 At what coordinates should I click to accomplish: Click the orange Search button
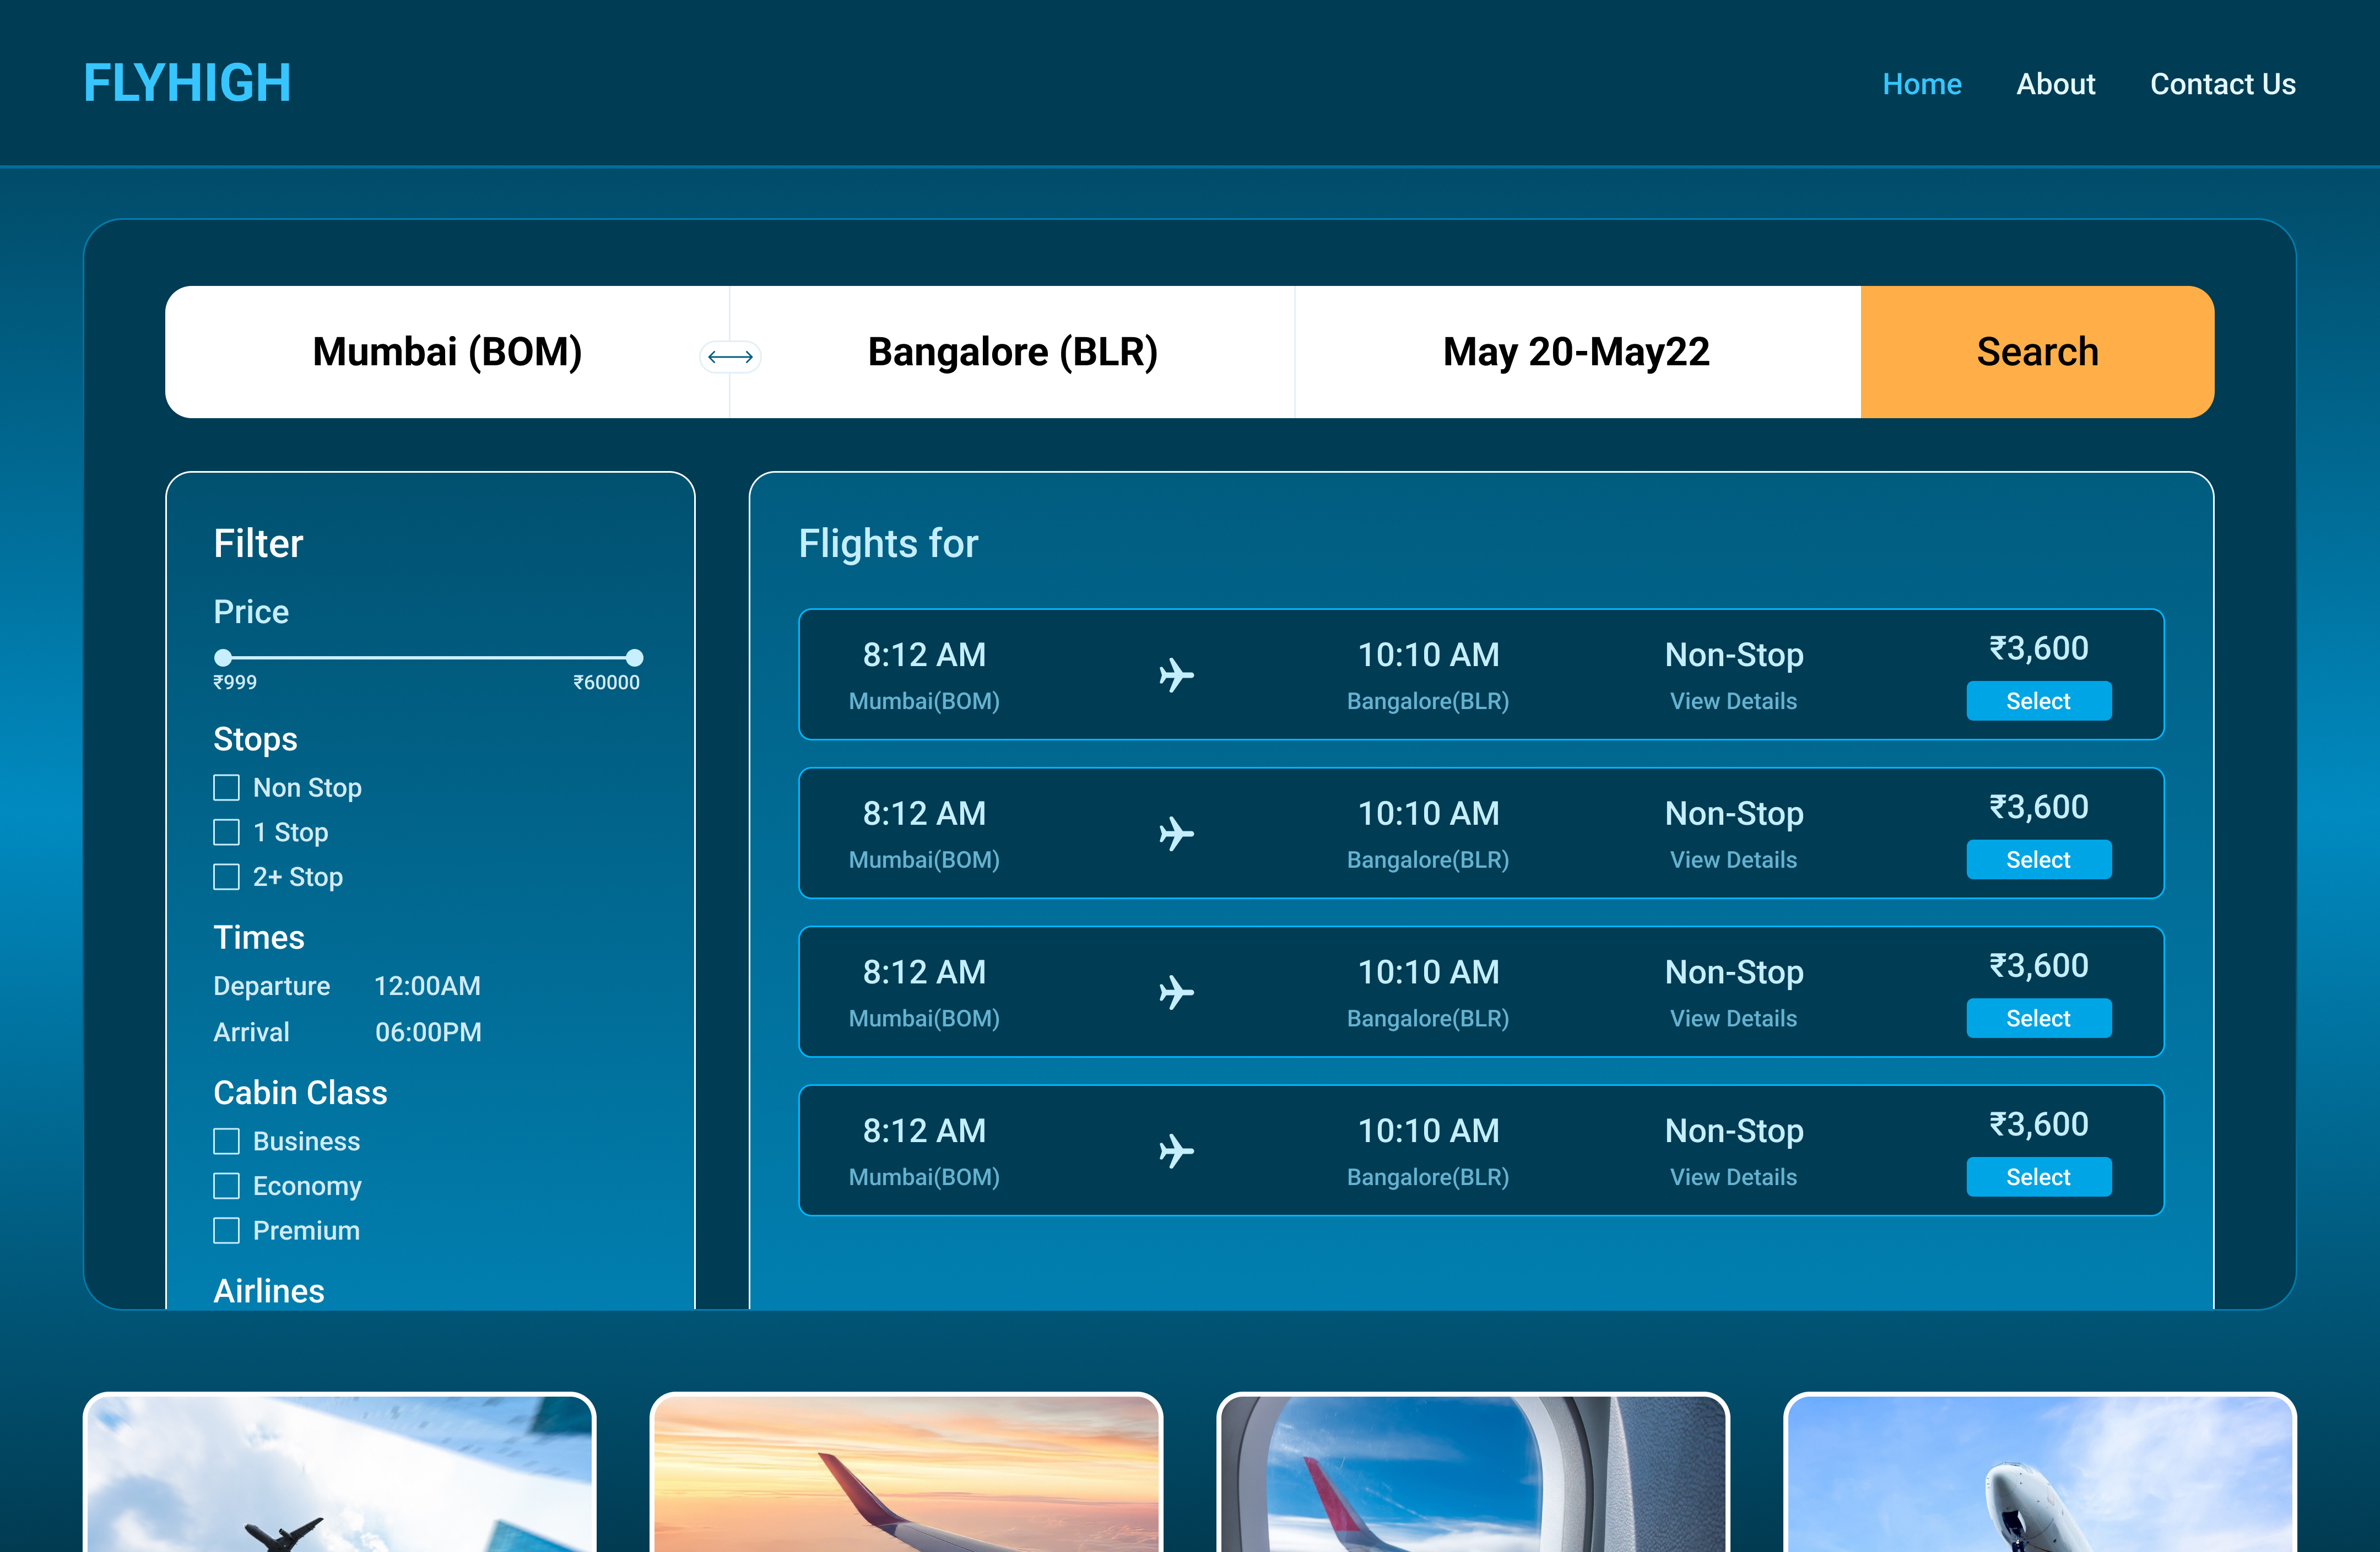tap(2037, 351)
